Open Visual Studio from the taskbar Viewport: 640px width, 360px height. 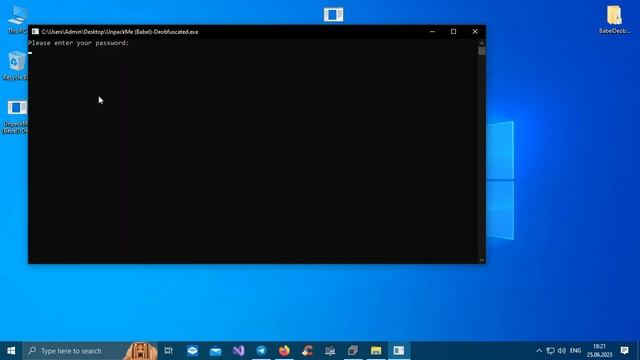(x=239, y=351)
